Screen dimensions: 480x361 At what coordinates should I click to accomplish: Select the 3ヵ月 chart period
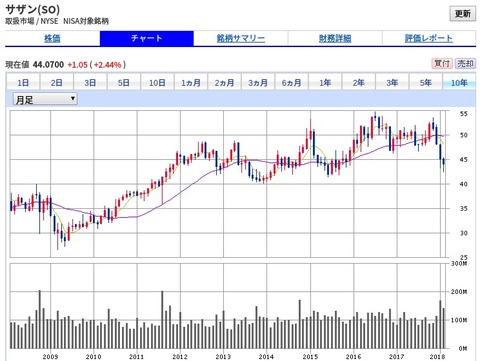(x=258, y=82)
